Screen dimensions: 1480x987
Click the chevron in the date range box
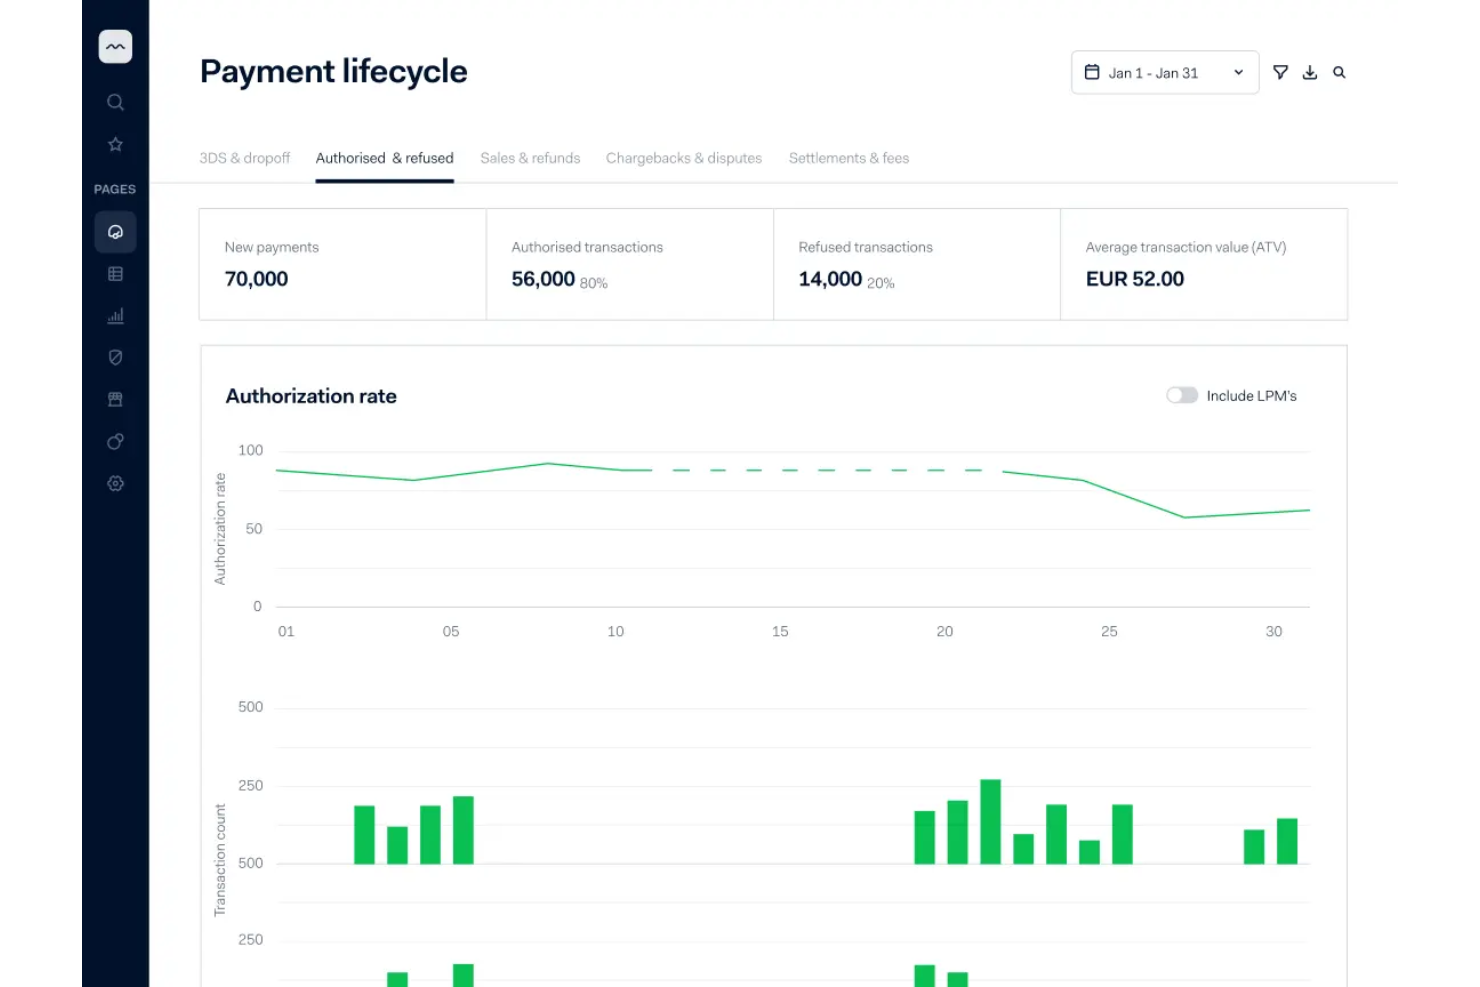click(1238, 72)
